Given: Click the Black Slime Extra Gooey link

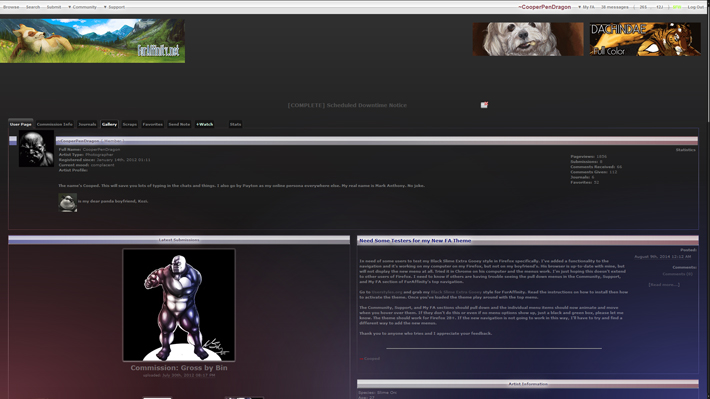Looking at the screenshot, I should [x=456, y=292].
